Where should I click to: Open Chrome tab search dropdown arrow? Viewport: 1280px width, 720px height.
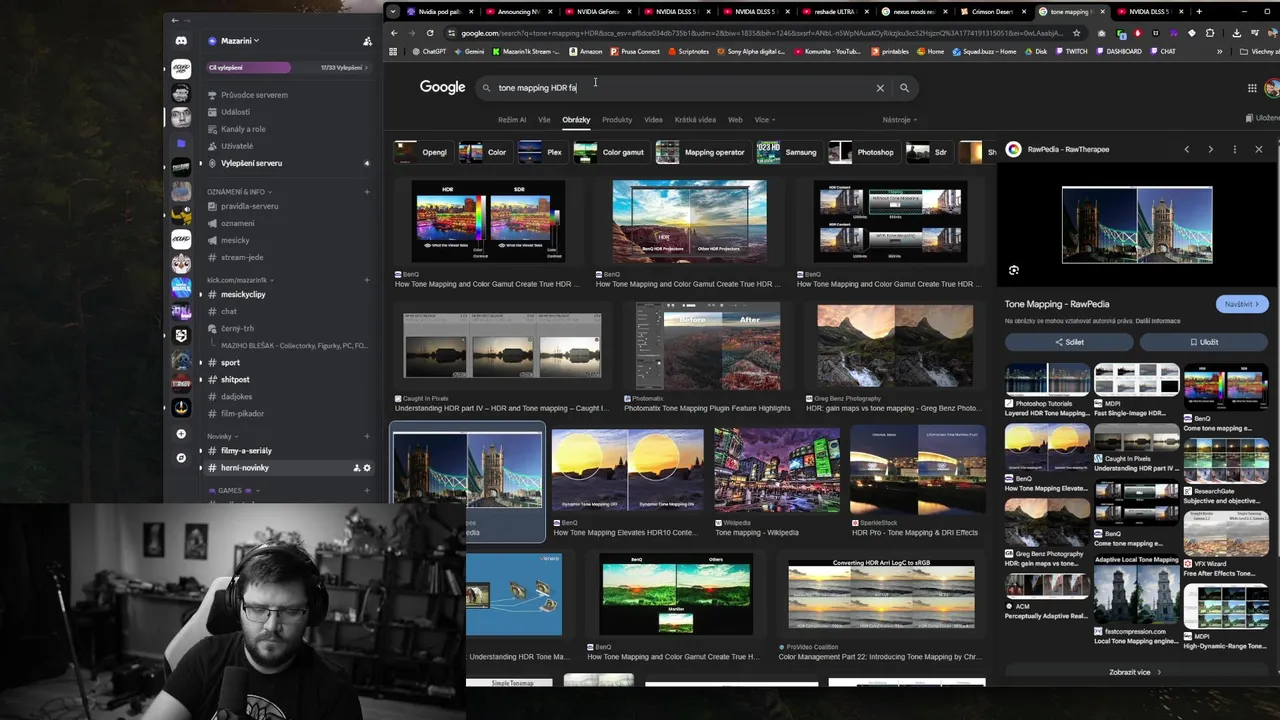tap(393, 12)
